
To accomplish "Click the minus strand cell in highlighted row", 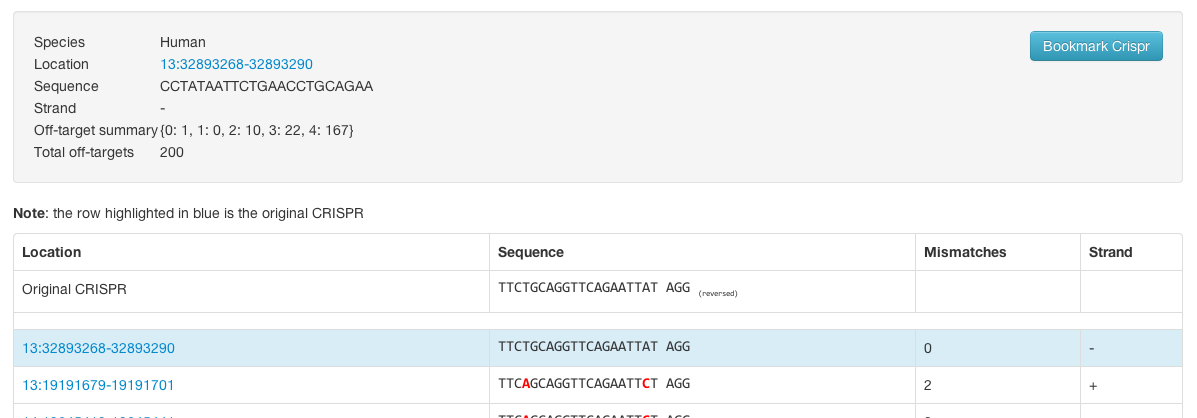I will point(1092,349).
